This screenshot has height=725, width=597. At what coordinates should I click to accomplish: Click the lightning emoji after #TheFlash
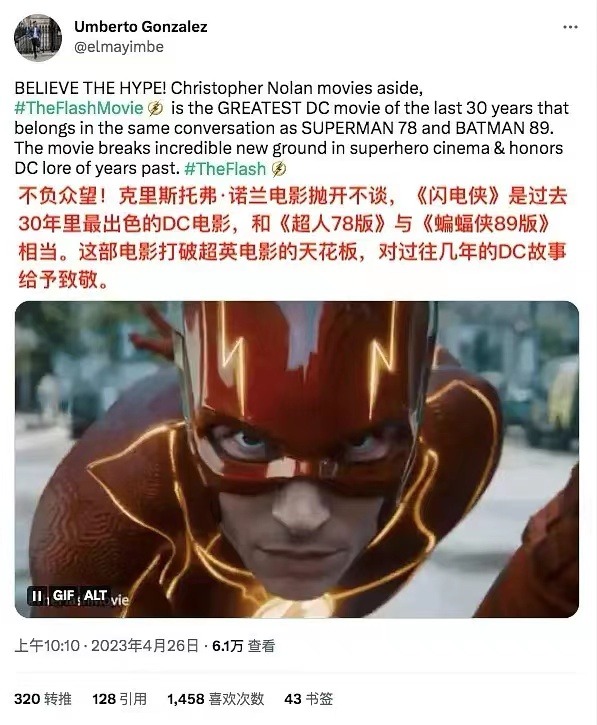279,169
